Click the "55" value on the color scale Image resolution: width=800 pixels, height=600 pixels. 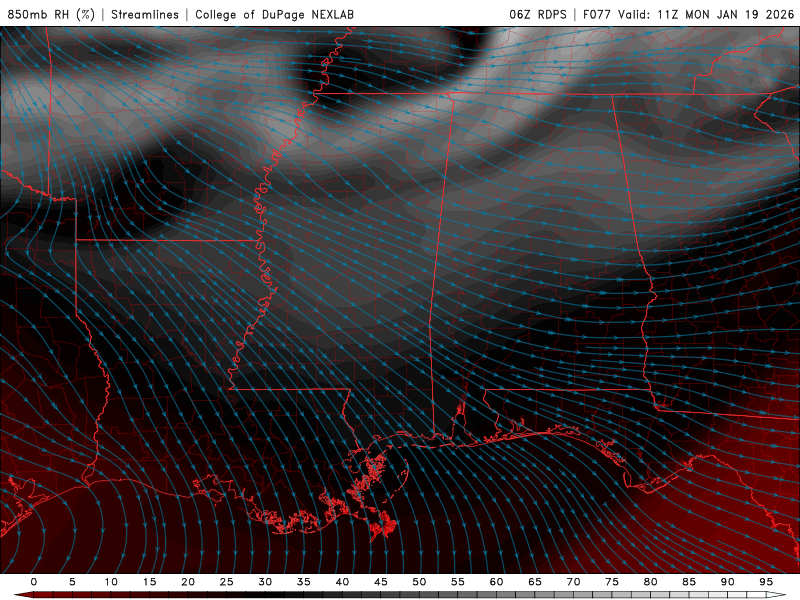tap(458, 582)
